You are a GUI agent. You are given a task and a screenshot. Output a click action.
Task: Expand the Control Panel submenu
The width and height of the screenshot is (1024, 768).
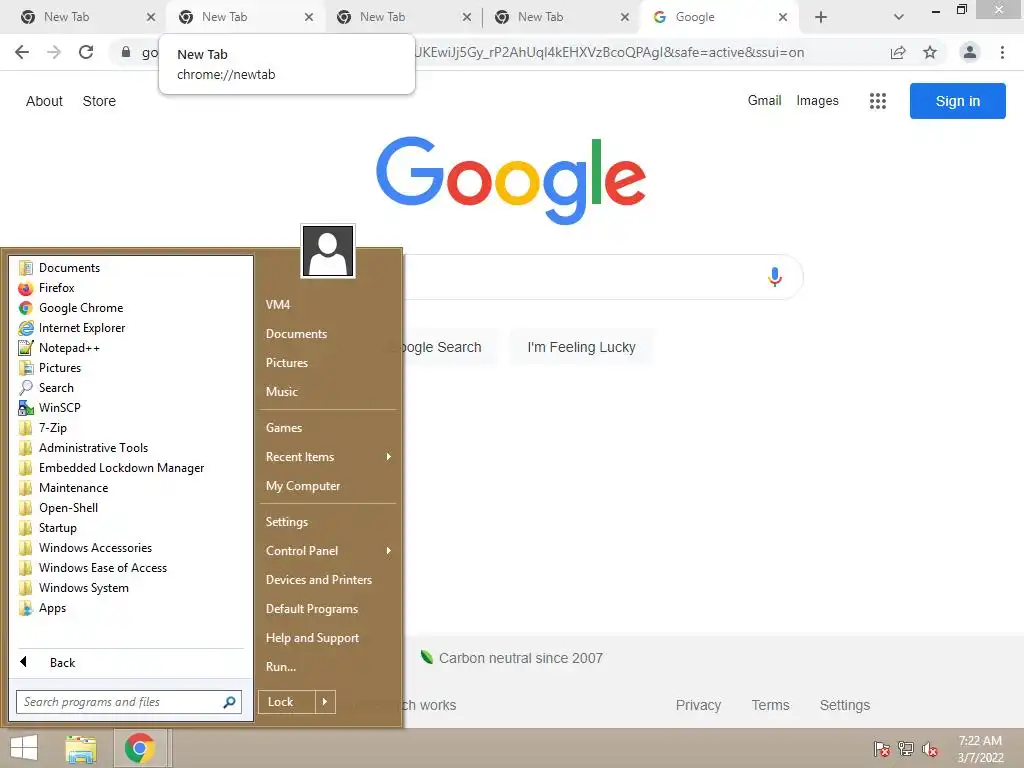point(328,551)
